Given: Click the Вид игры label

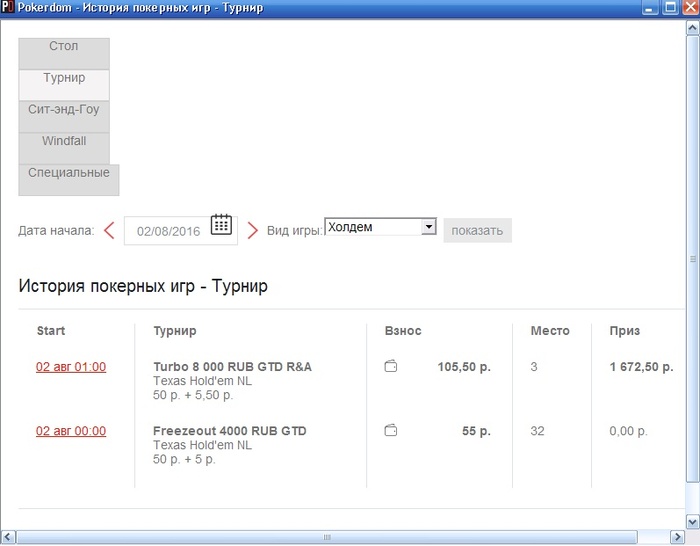Looking at the screenshot, I should pos(295,231).
